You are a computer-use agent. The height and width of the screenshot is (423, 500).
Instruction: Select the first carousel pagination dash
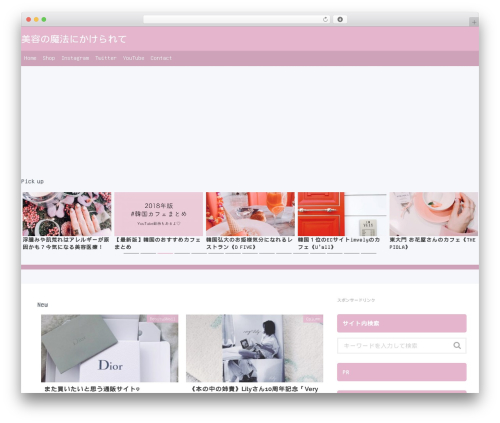click(131, 253)
